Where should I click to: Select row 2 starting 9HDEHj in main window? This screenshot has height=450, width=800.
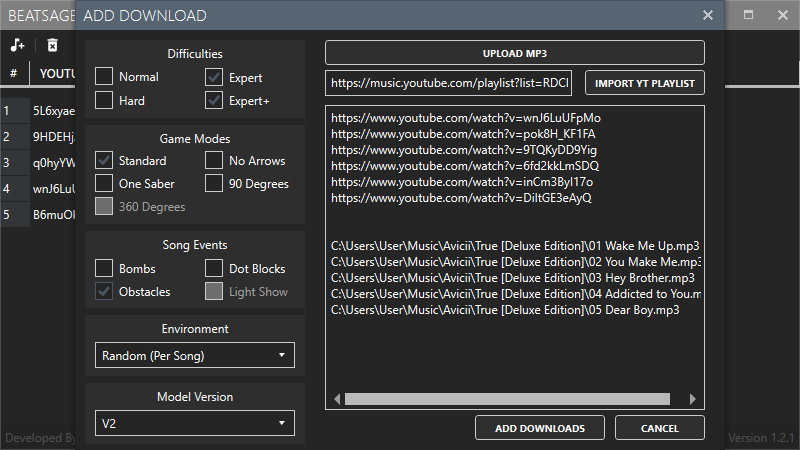pyautogui.click(x=38, y=137)
